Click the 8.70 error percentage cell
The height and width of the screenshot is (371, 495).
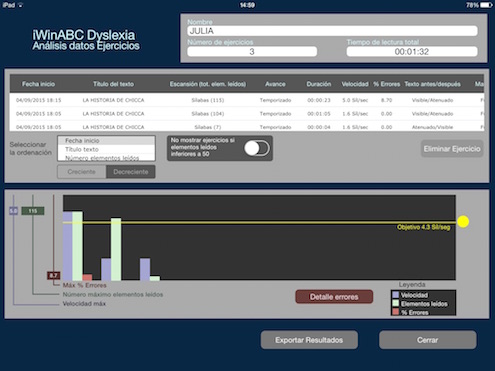click(x=386, y=100)
